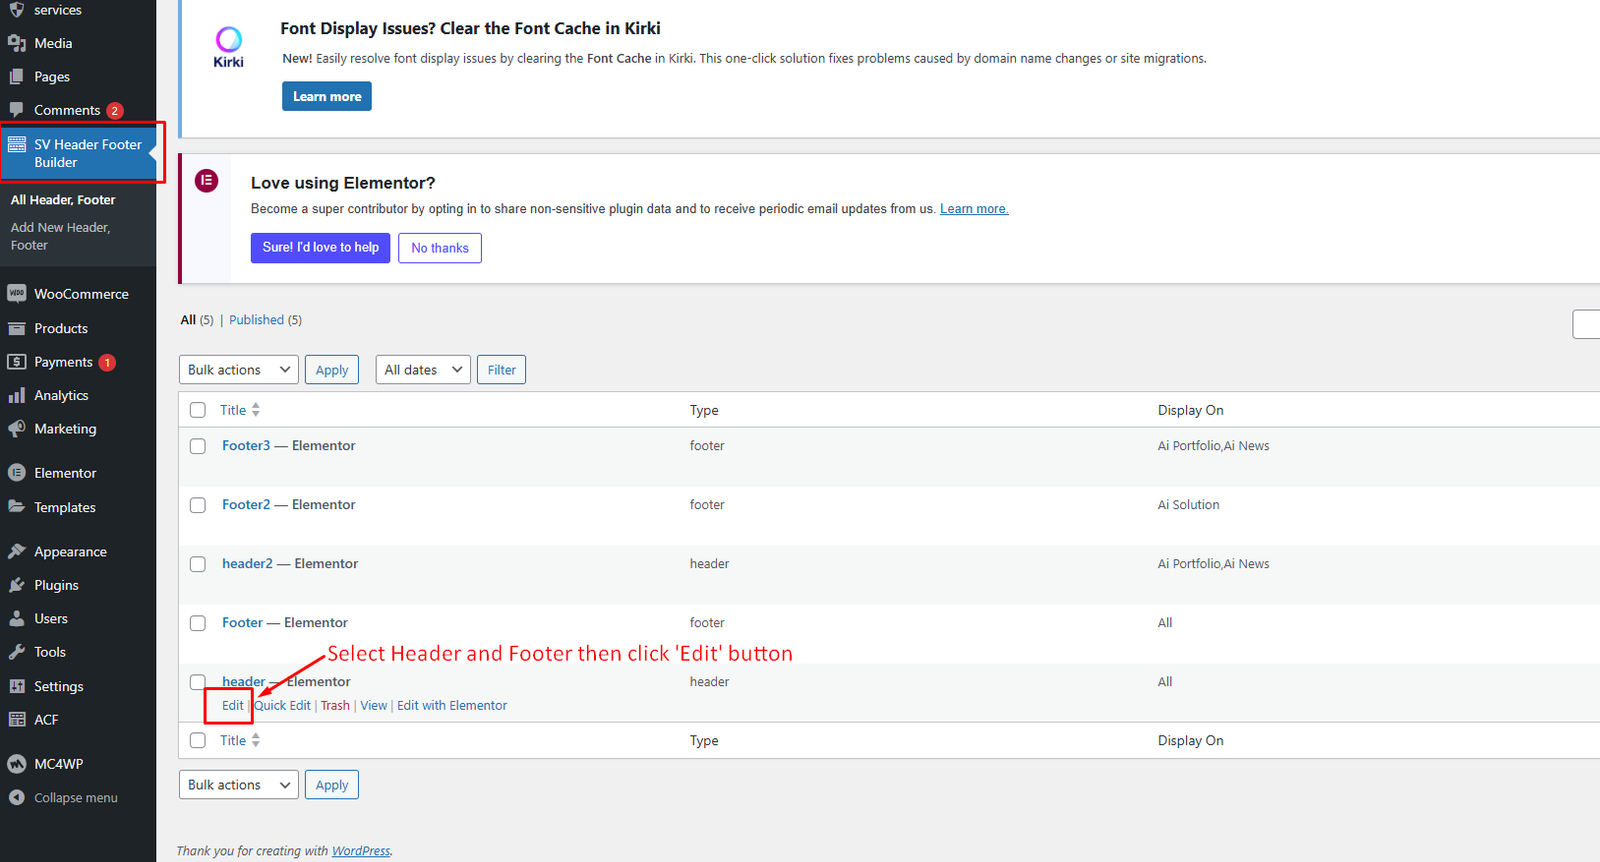The height and width of the screenshot is (862, 1600).
Task: Sort table by the Title column header
Action: (233, 410)
